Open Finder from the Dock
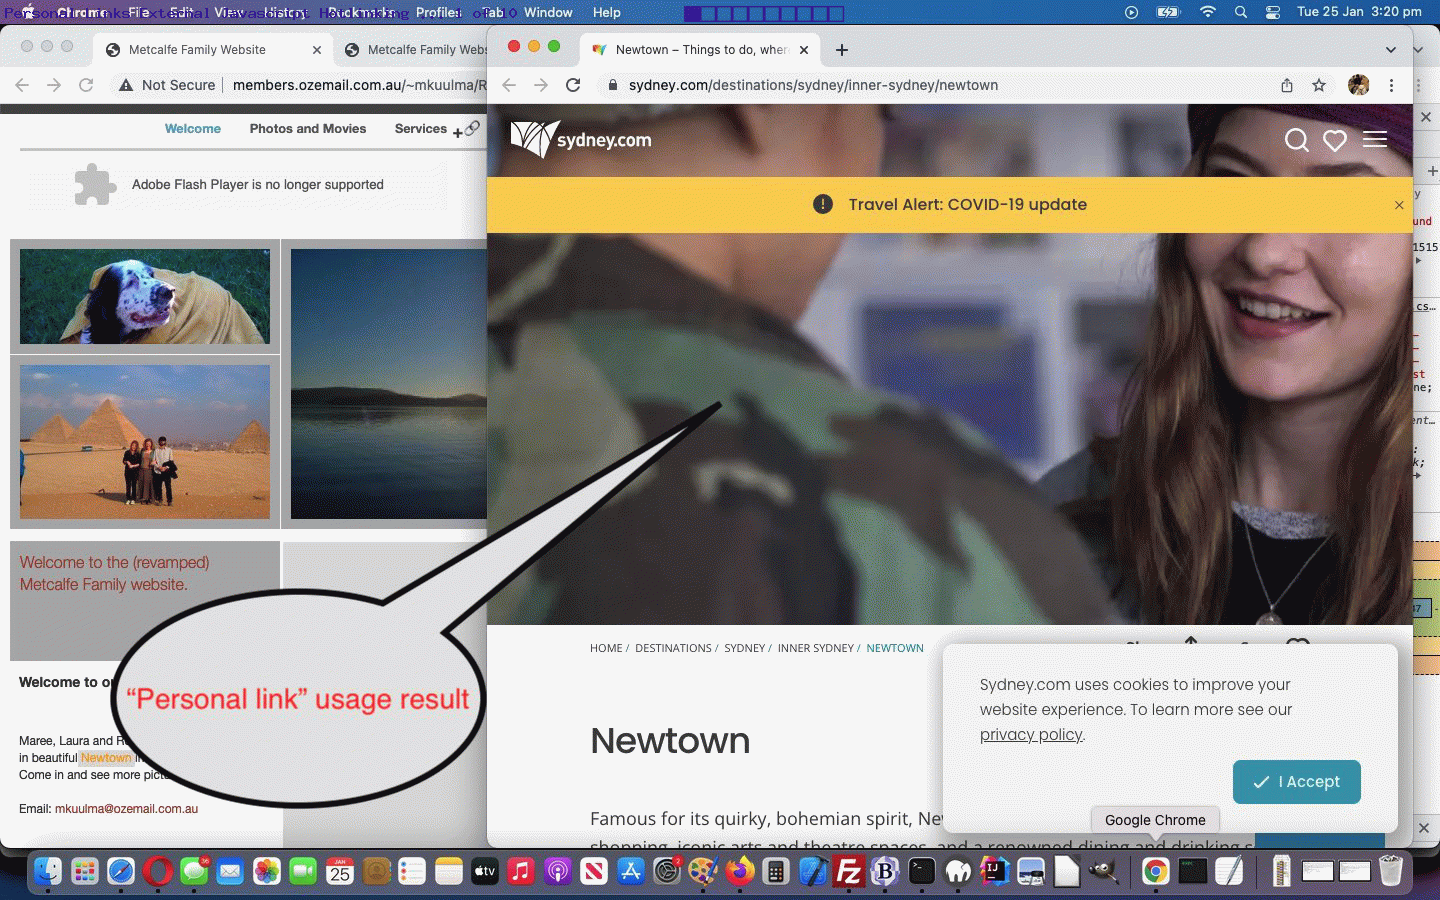The image size is (1440, 900). pos(47,872)
